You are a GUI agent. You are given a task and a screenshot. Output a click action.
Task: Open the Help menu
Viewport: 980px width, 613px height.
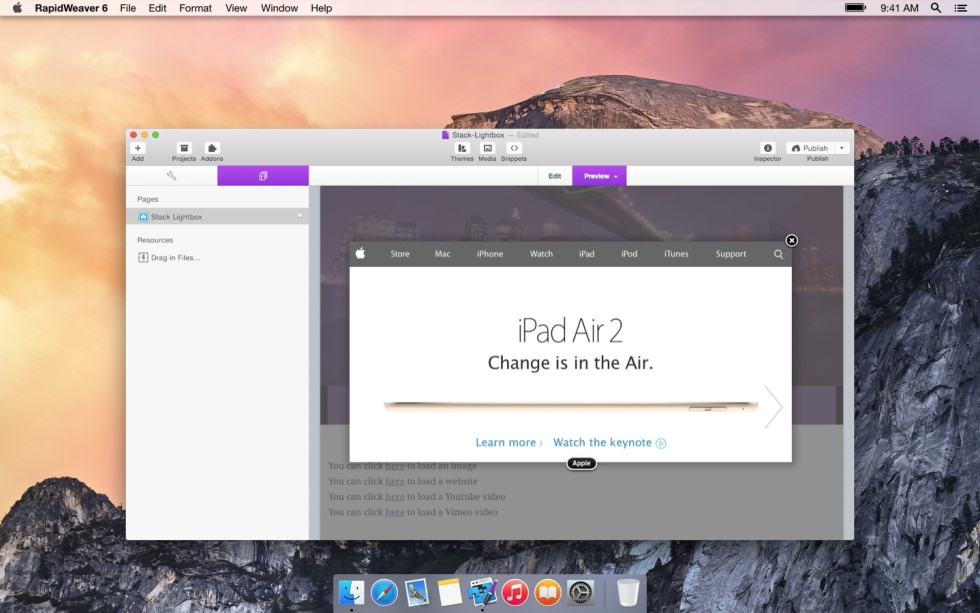click(x=321, y=8)
